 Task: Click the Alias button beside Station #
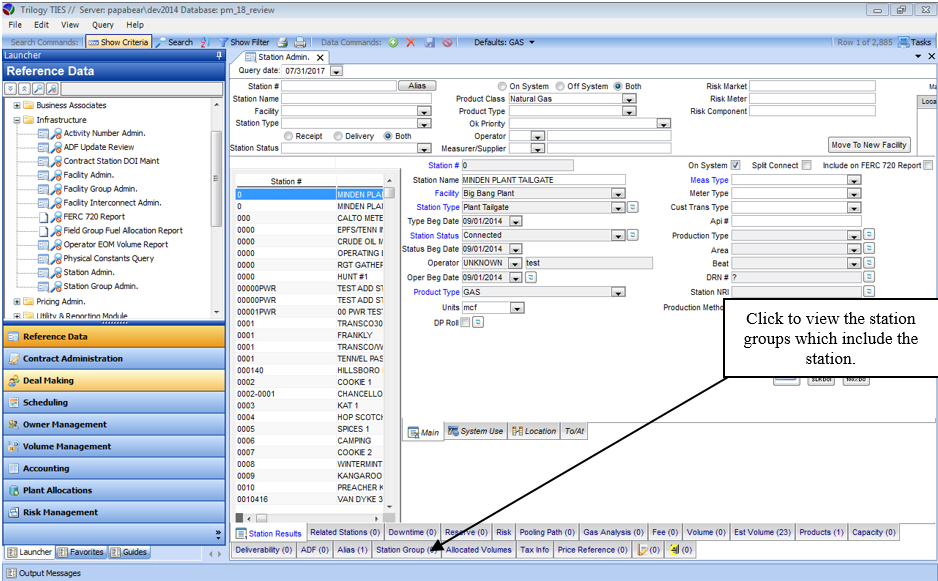[417, 86]
